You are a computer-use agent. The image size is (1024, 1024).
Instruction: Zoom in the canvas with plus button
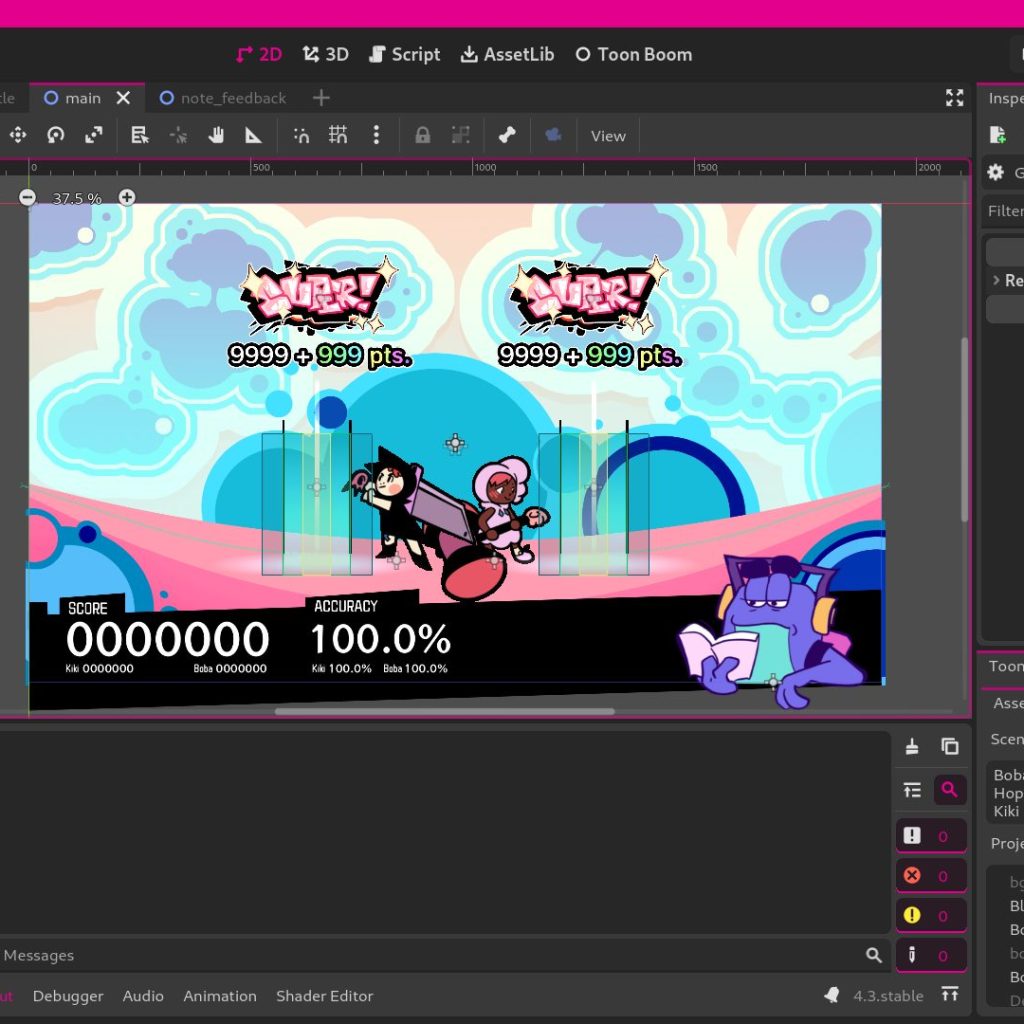pos(127,197)
